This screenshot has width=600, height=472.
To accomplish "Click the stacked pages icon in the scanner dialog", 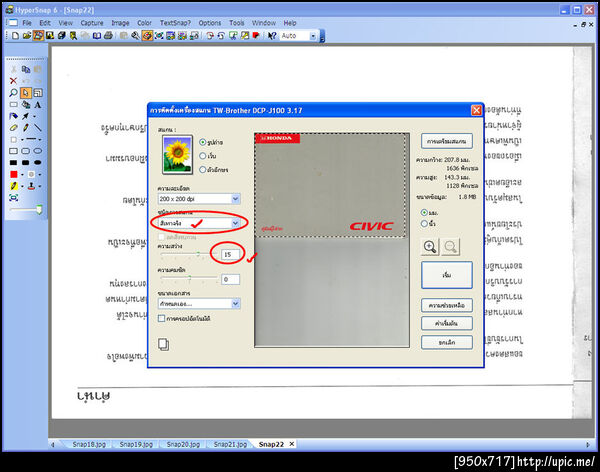I will (x=163, y=344).
